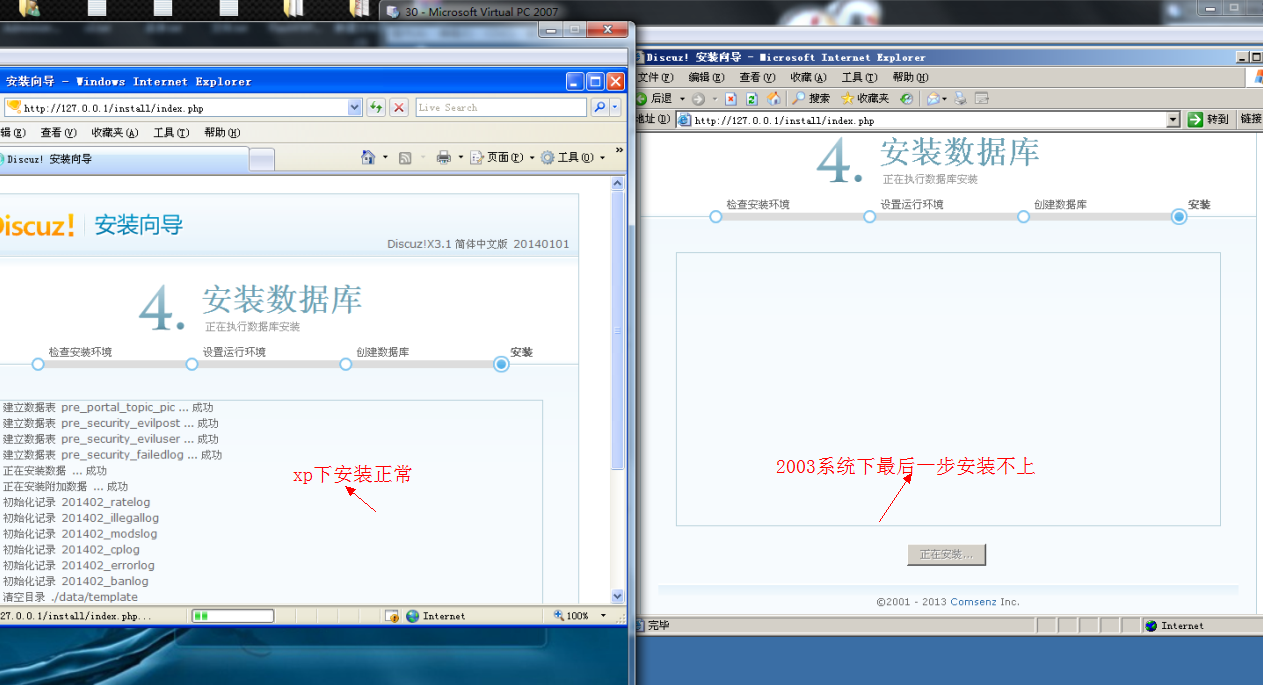
Task: Click Print icon in XP IE command bar
Action: pos(444,157)
